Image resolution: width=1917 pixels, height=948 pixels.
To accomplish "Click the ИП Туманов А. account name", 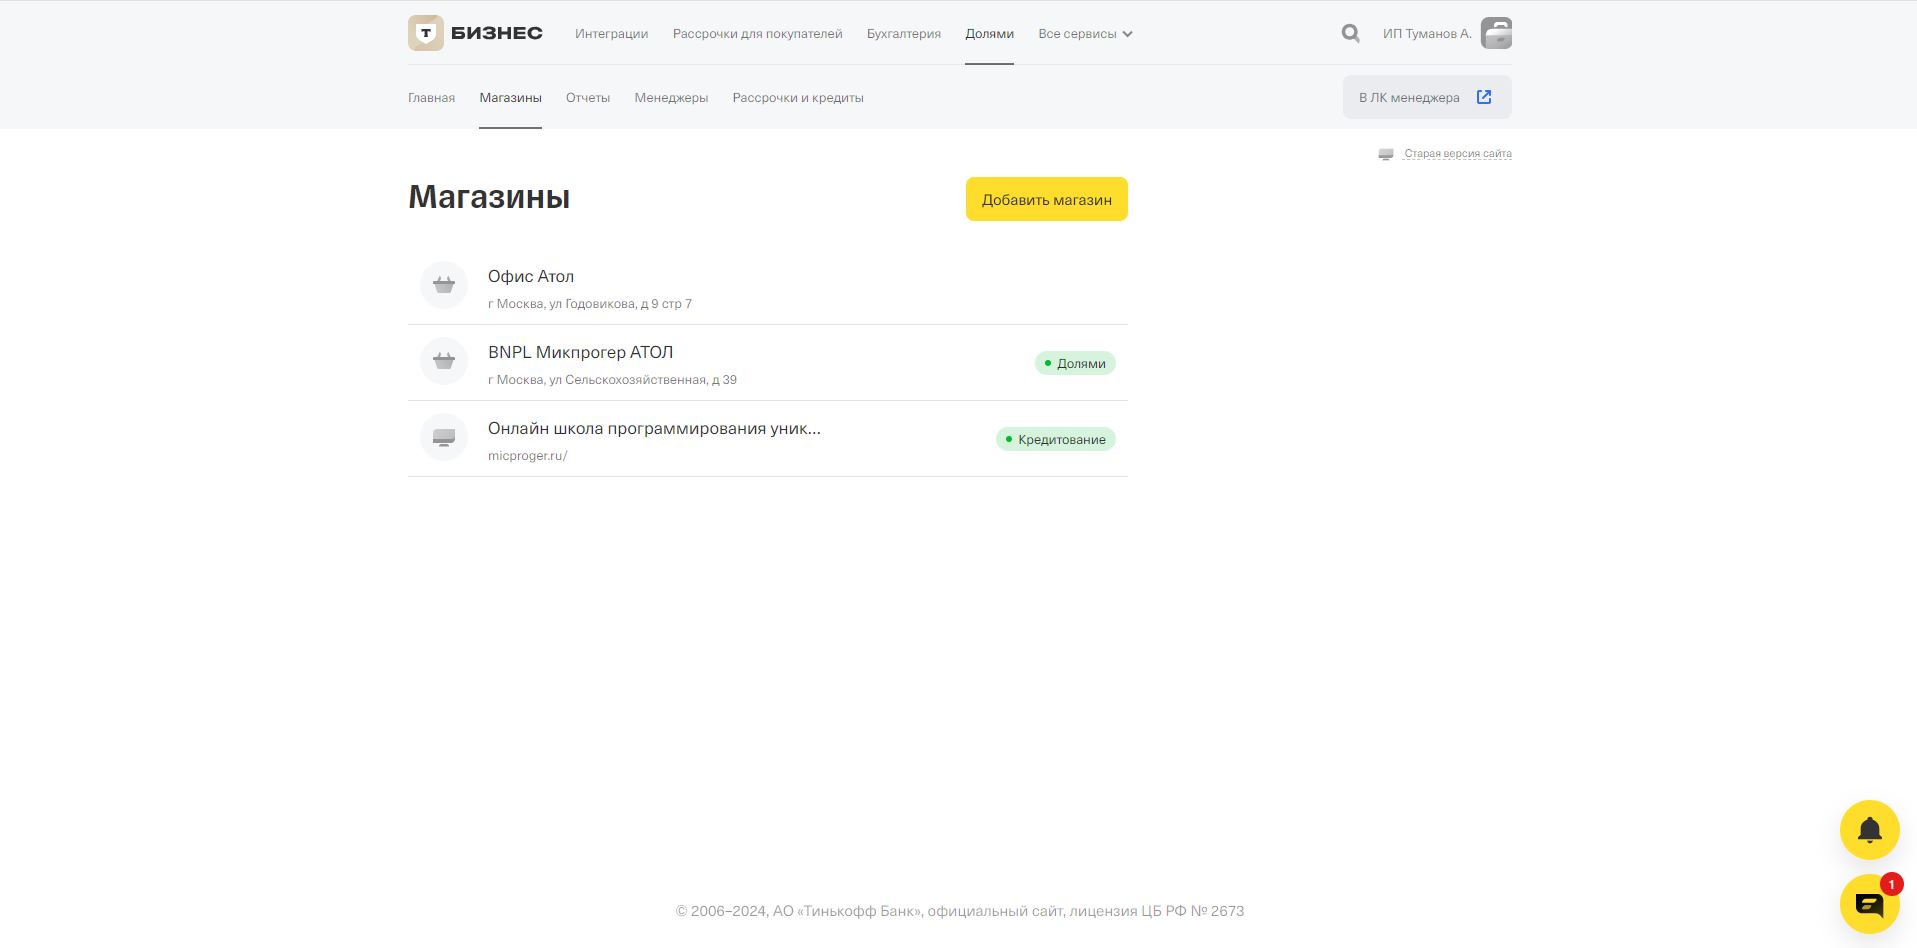I will (1427, 33).
